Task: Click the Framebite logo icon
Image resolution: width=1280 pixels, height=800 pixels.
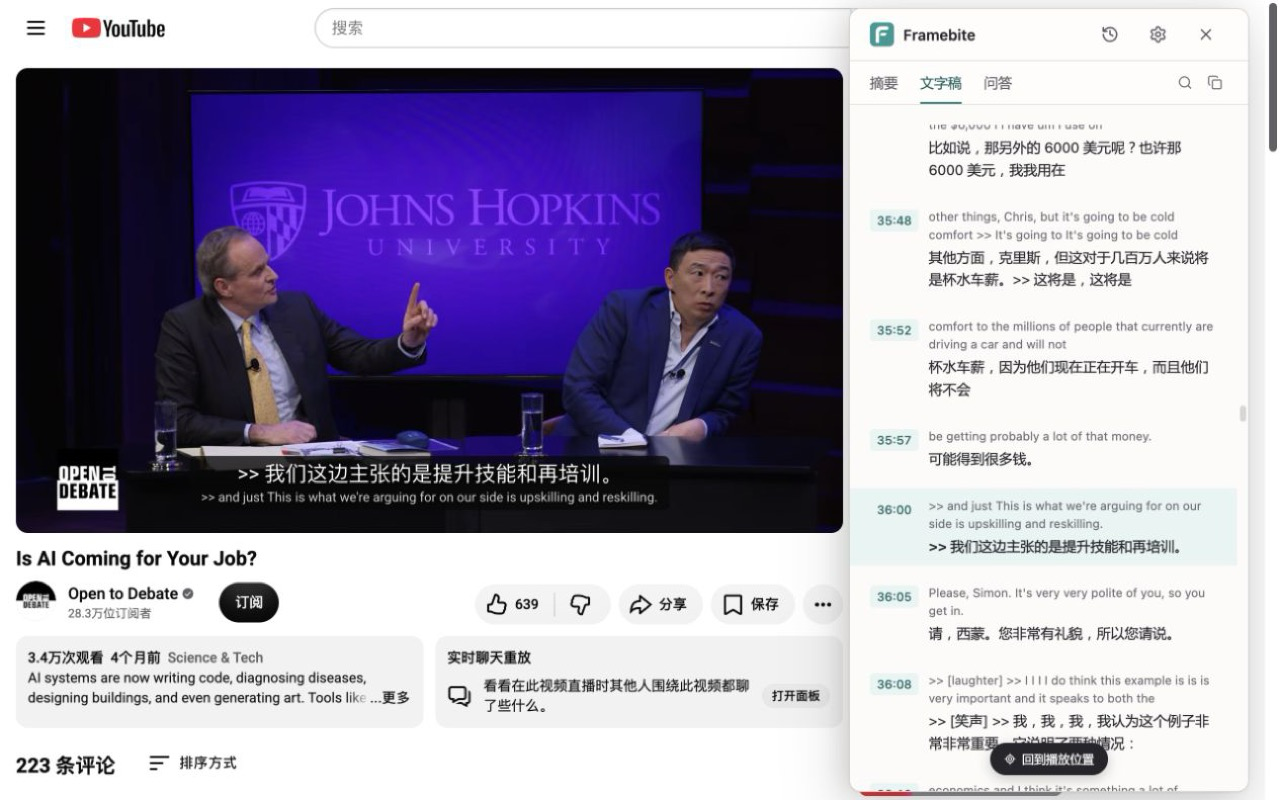Action: pos(881,35)
